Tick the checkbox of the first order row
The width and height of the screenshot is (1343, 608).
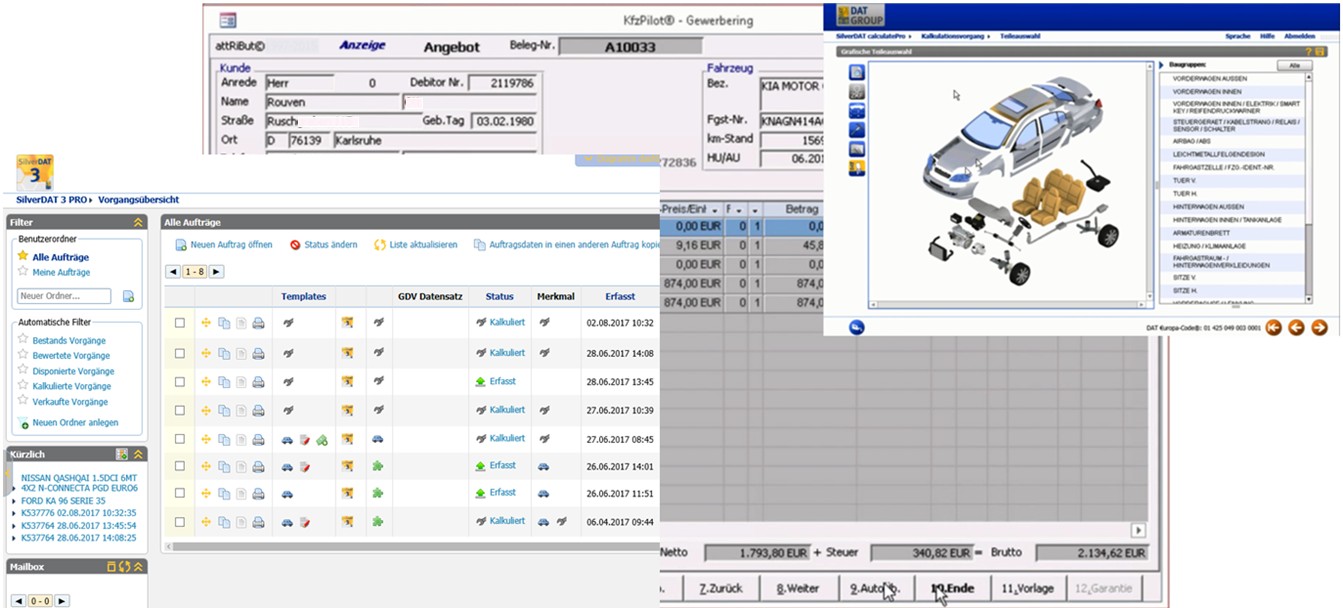(180, 324)
